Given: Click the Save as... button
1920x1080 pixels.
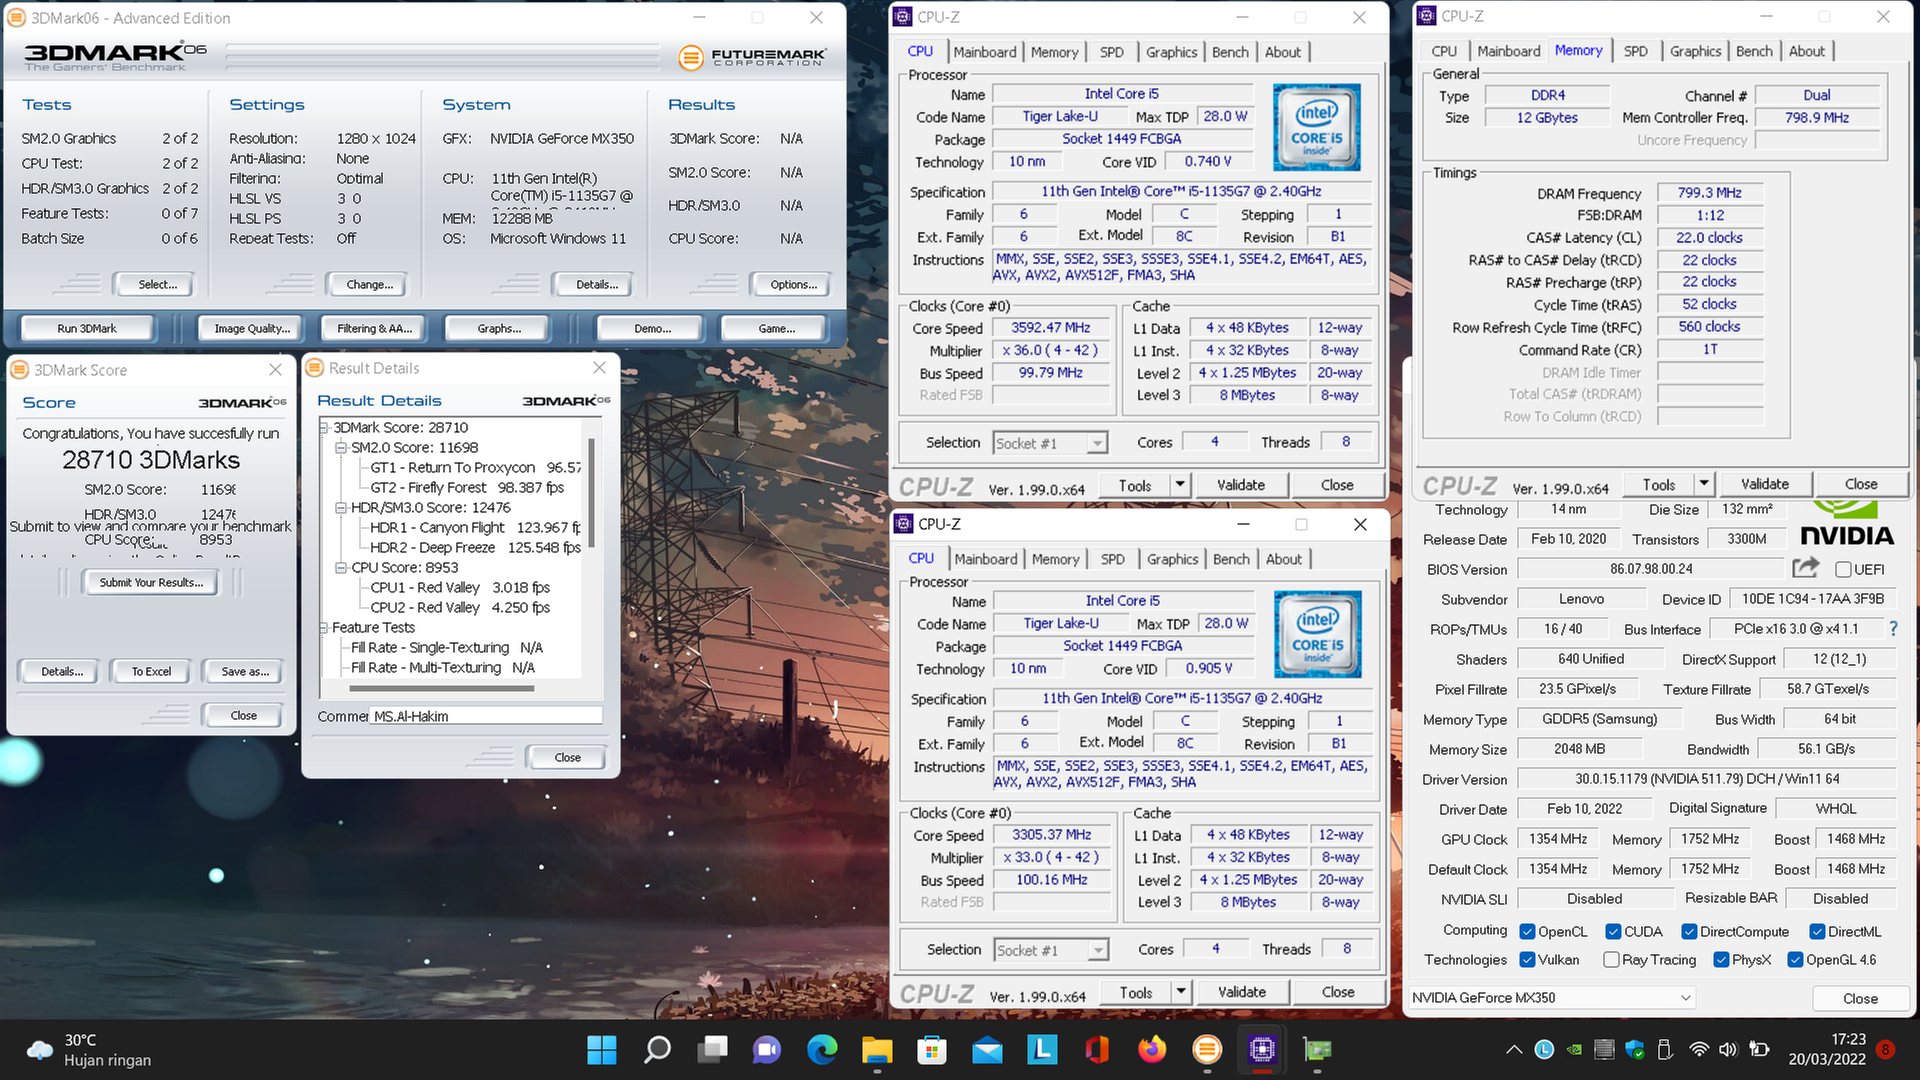Looking at the screenshot, I should coord(245,671).
